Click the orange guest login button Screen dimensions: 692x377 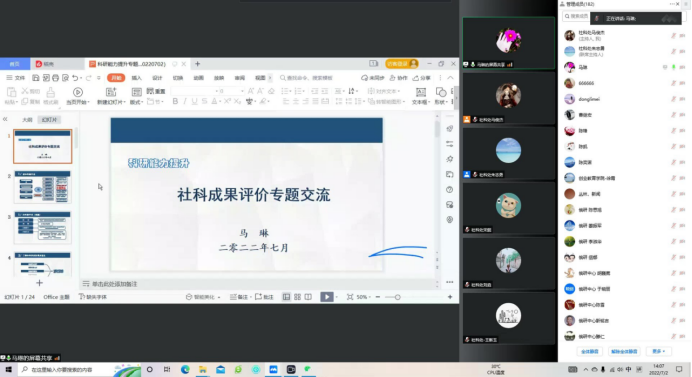pyautogui.click(x=401, y=64)
